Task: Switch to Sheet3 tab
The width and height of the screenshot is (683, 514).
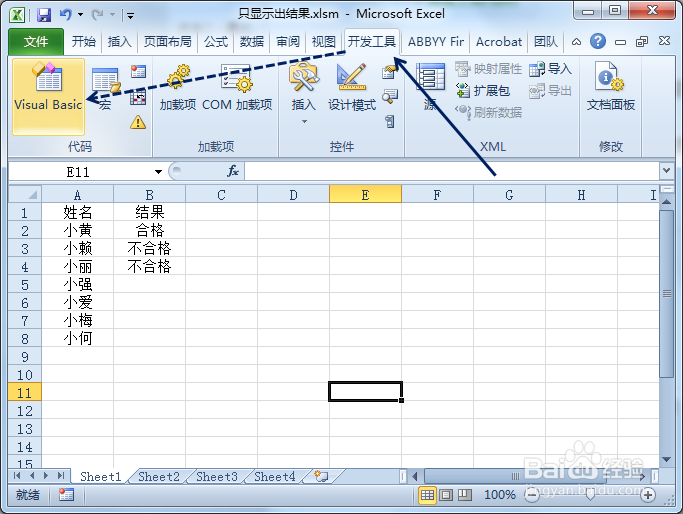Action: coord(216,477)
